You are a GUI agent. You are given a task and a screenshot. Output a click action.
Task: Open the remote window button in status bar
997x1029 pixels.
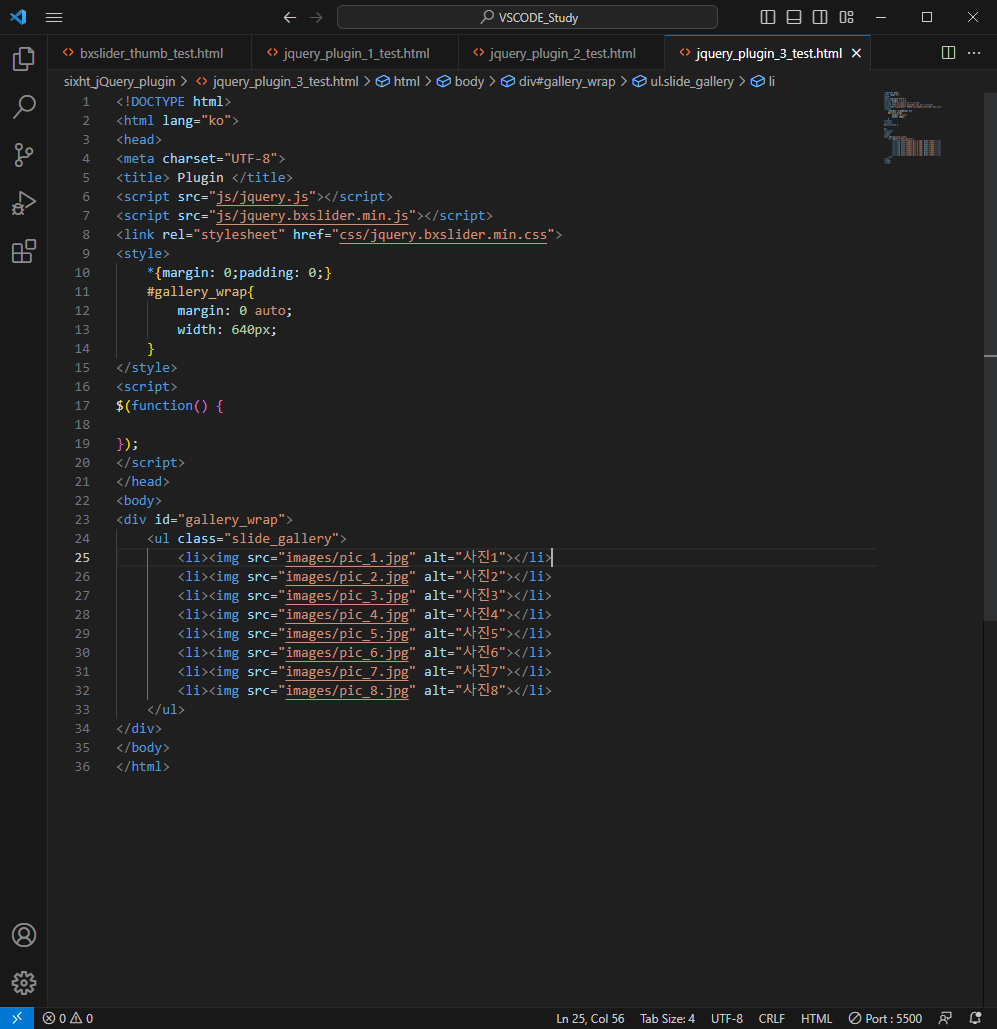[17, 1018]
